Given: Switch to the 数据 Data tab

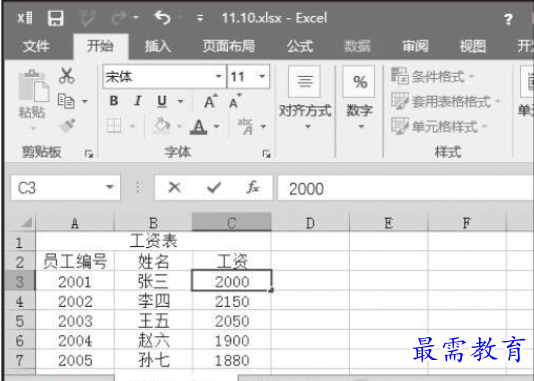Looking at the screenshot, I should [x=357, y=46].
